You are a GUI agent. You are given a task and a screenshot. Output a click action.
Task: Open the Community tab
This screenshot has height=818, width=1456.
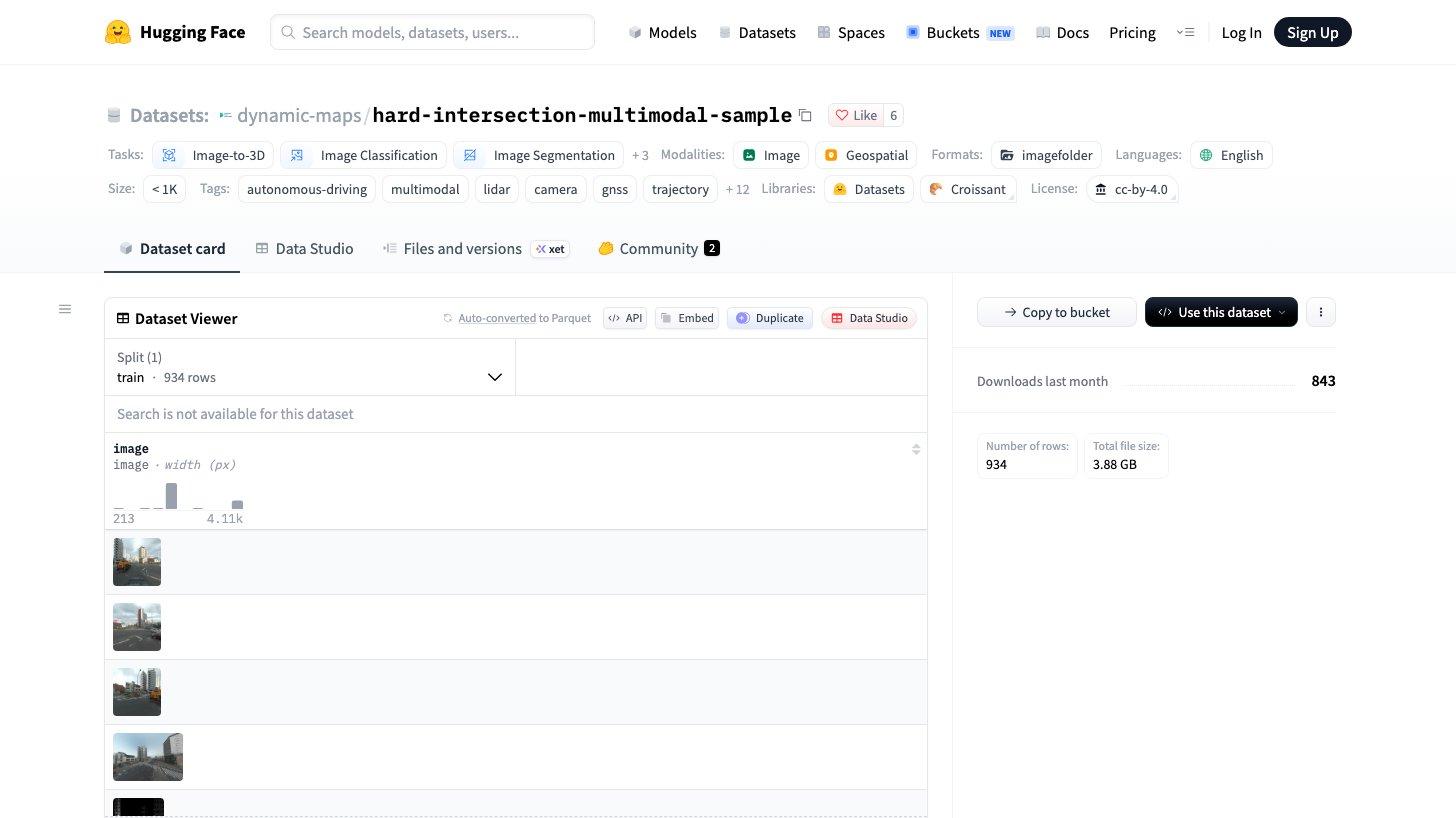[x=659, y=248]
